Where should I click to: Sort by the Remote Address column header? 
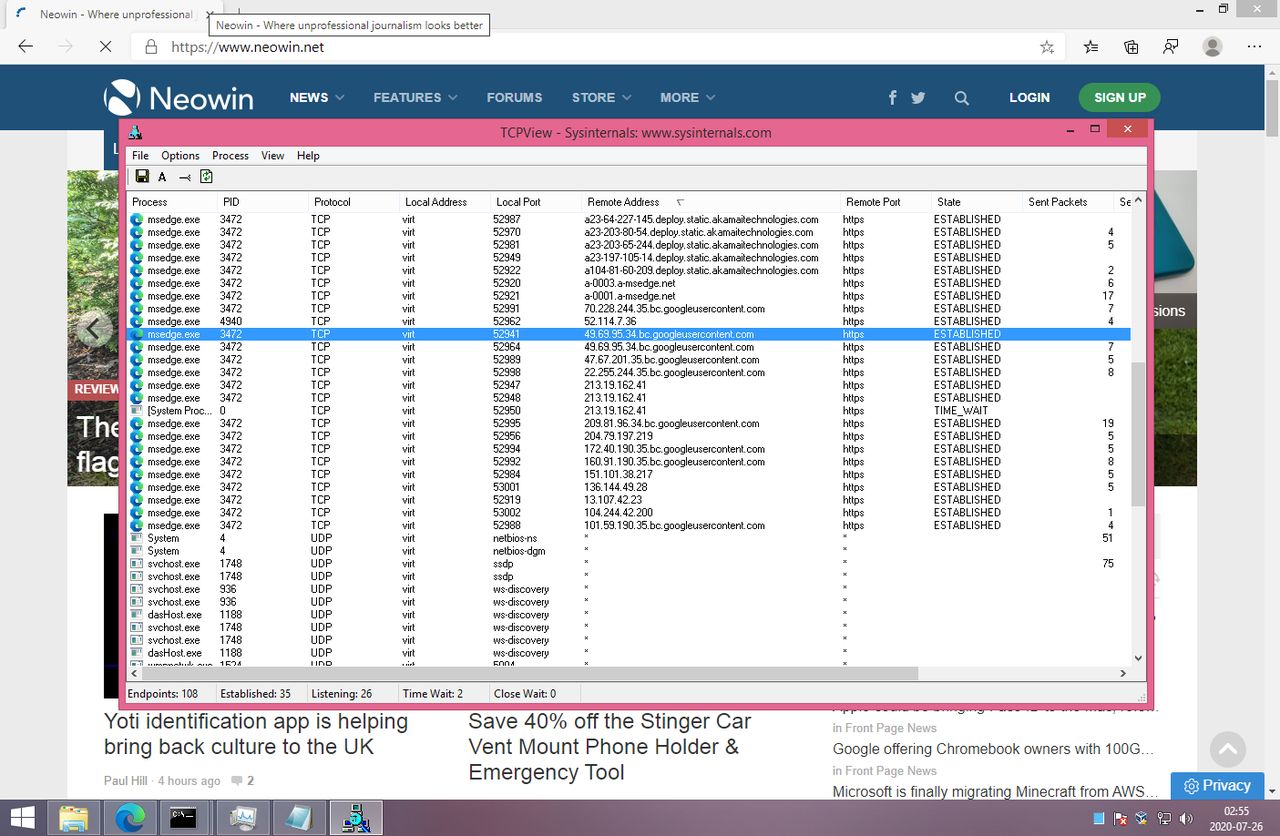(712, 202)
